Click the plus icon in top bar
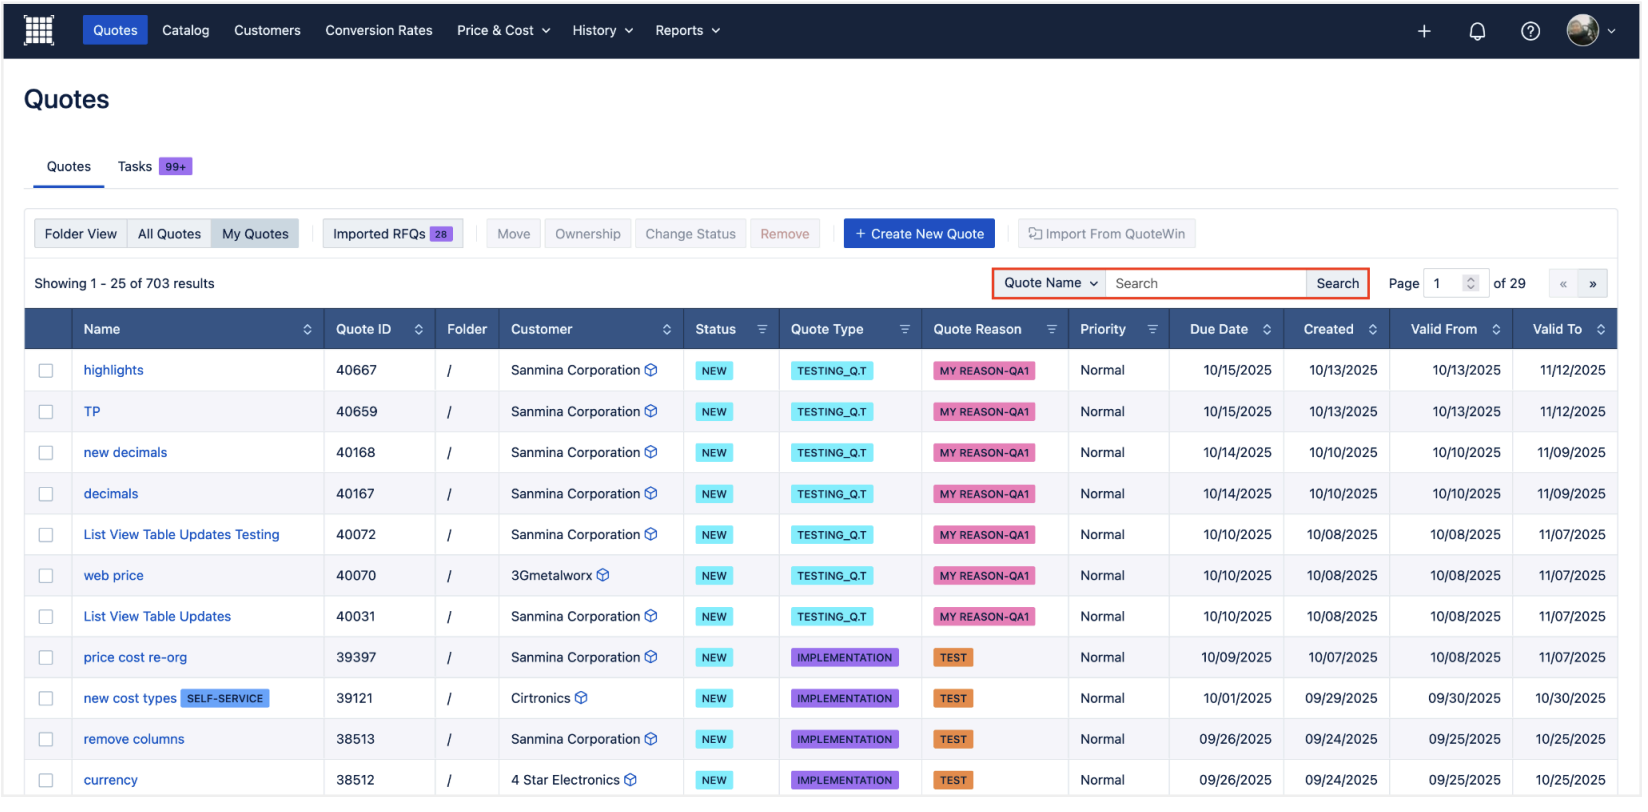Image resolution: width=1648 pixels, height=812 pixels. (1423, 31)
